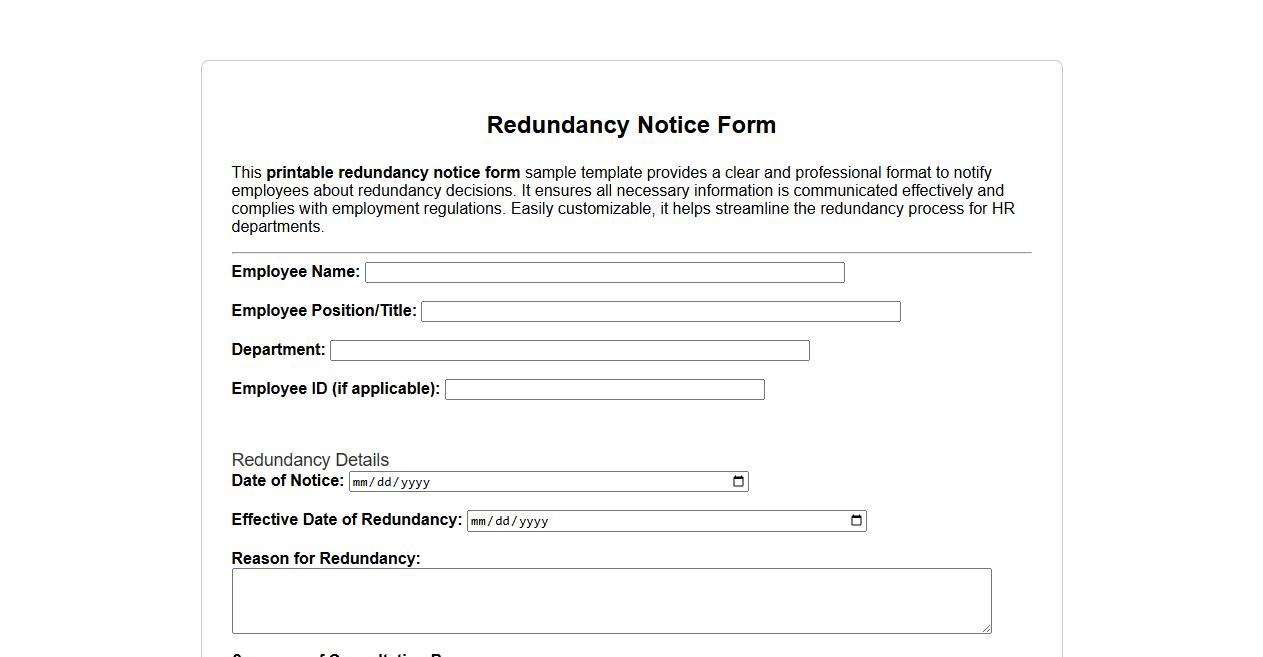Viewport: 1263px width, 657px height.
Task: Click the Employee ID input field
Action: [x=604, y=389]
